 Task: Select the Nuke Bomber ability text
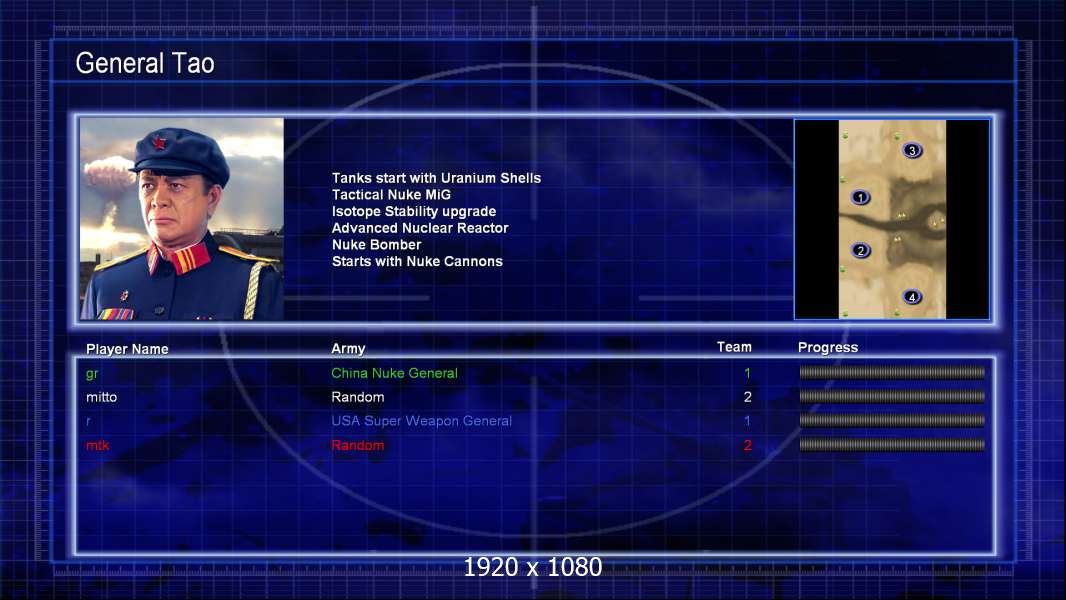pos(376,245)
